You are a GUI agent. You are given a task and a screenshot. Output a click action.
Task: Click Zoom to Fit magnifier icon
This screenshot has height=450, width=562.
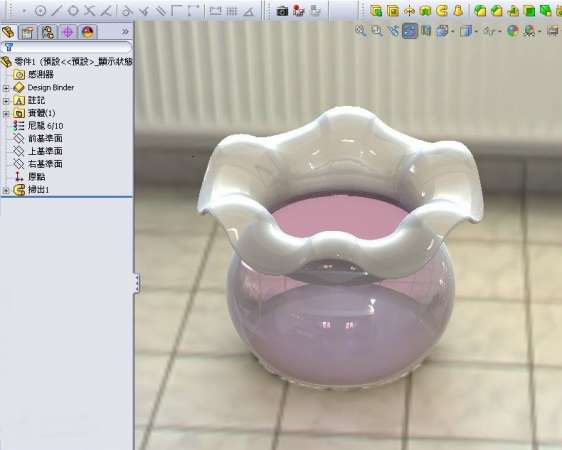(361, 31)
